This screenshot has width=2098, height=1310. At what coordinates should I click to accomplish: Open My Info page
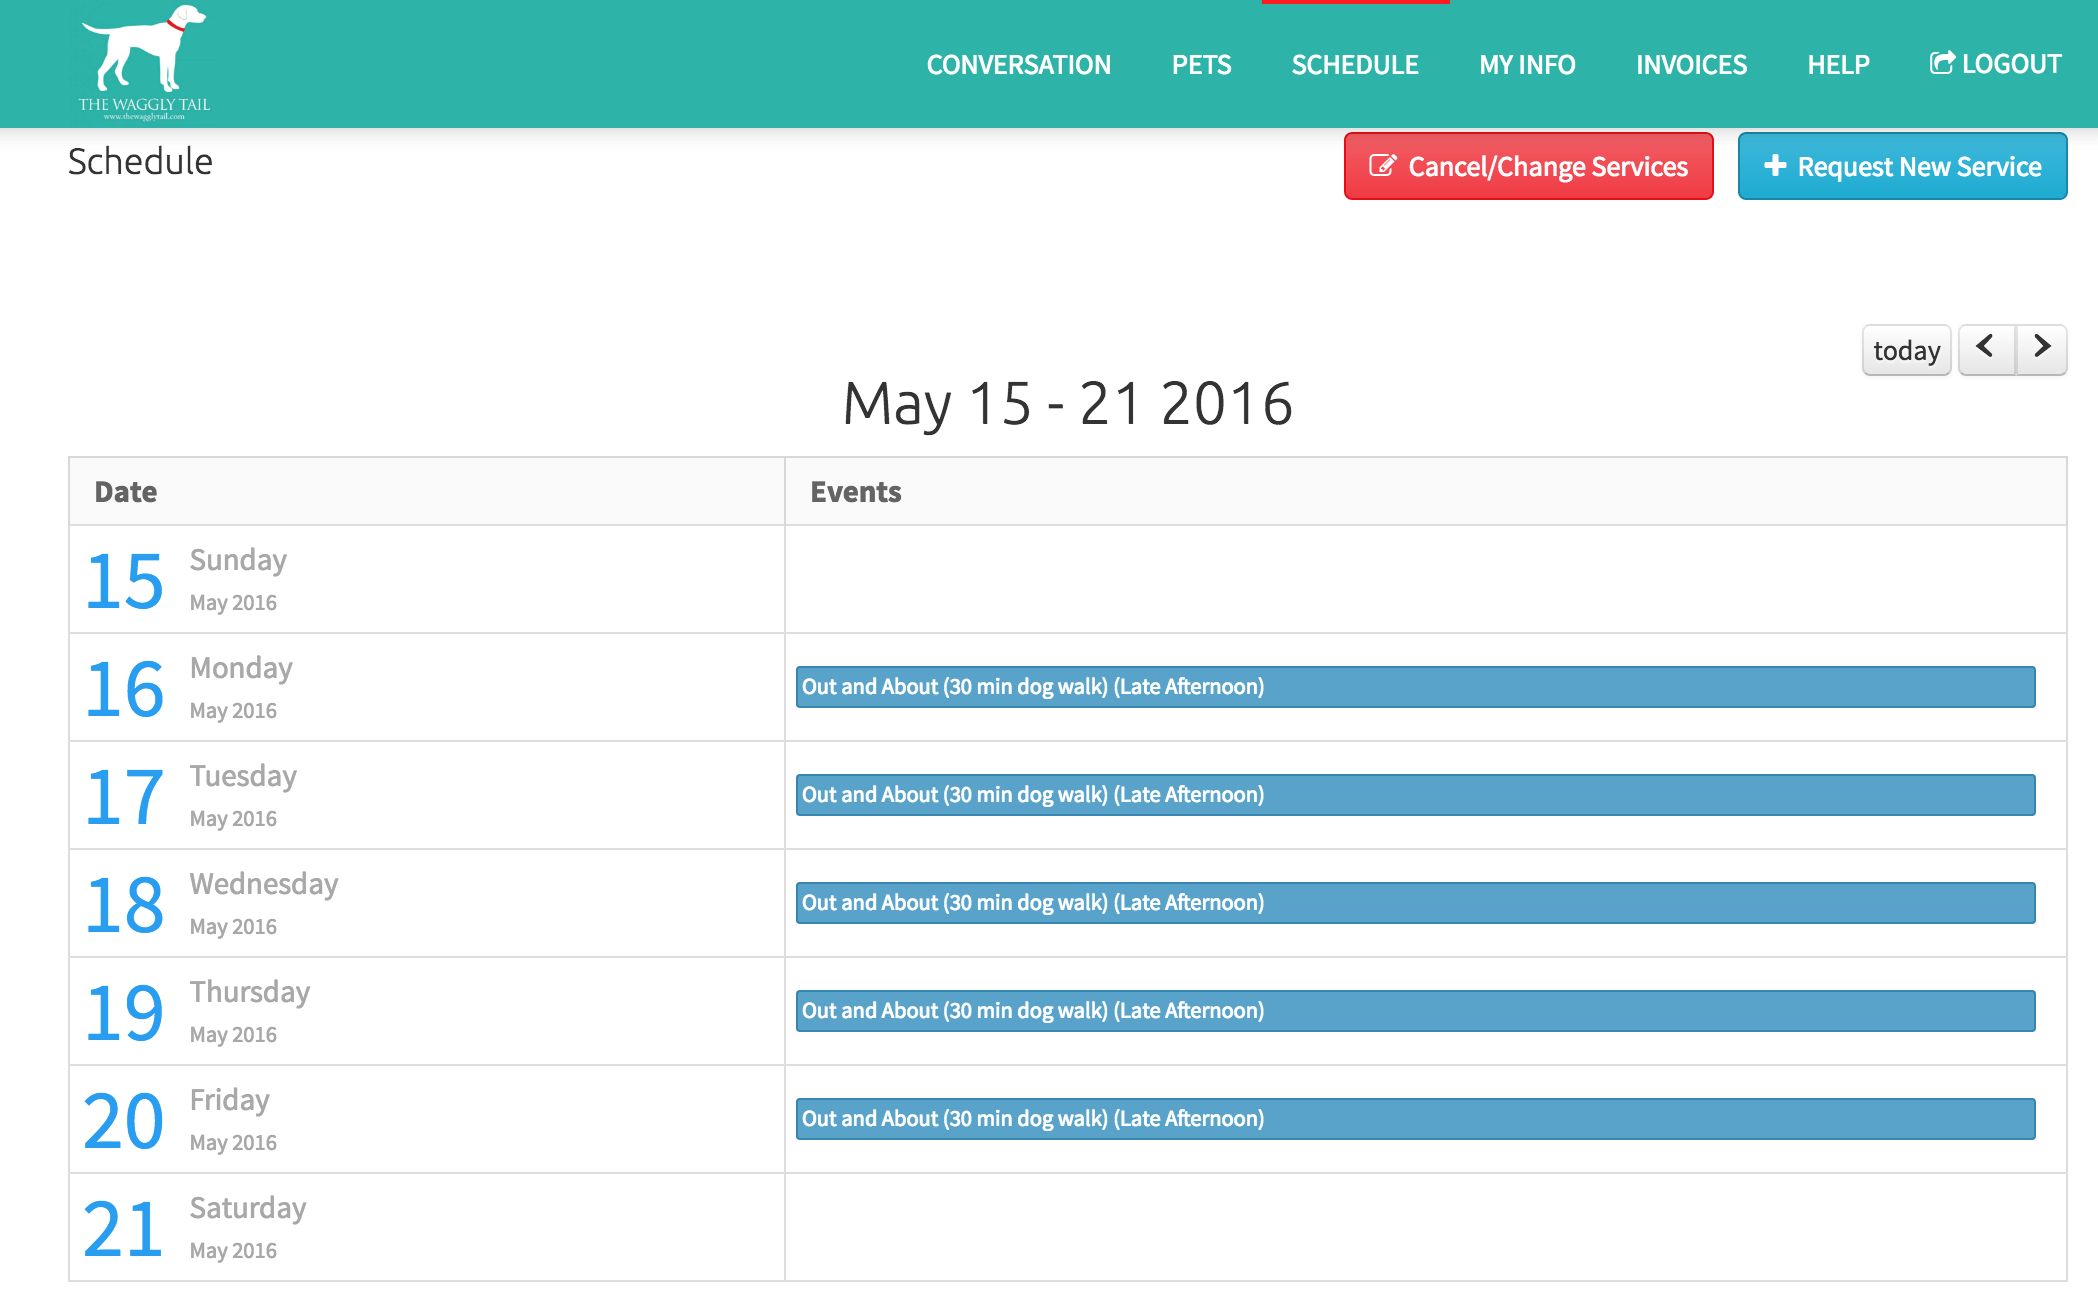pos(1527,65)
